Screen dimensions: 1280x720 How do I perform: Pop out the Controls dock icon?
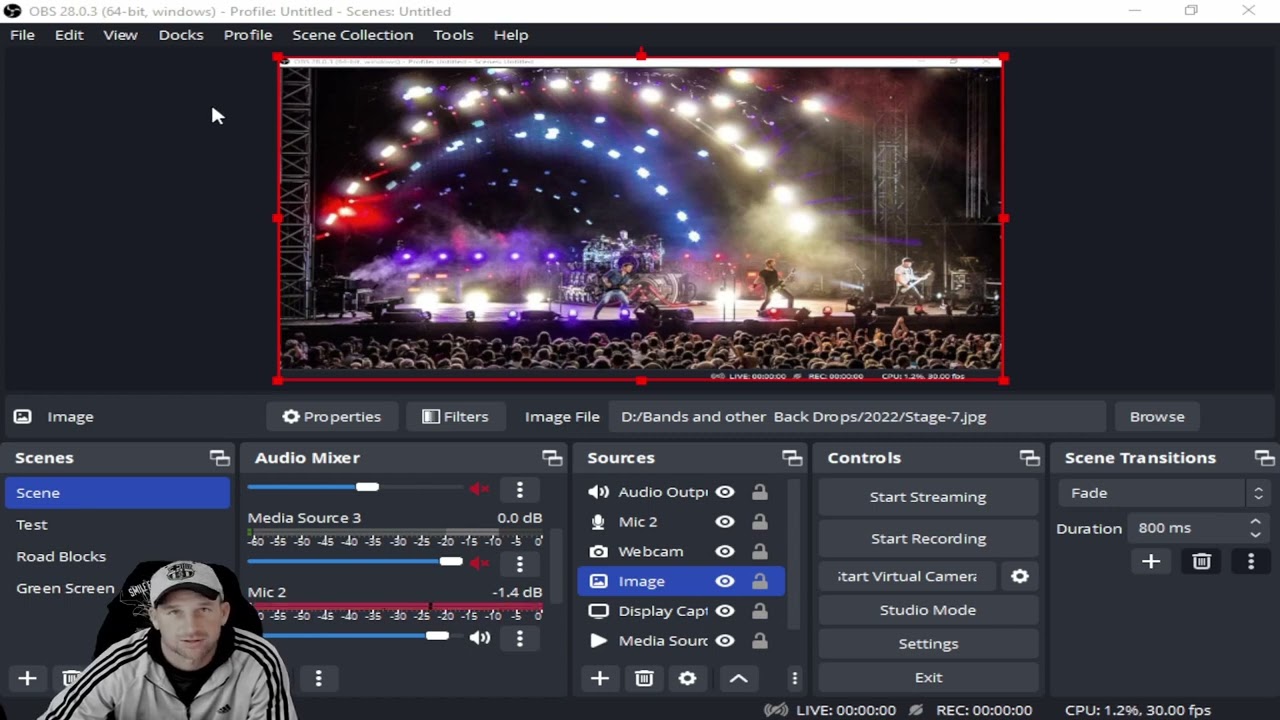[1029, 458]
